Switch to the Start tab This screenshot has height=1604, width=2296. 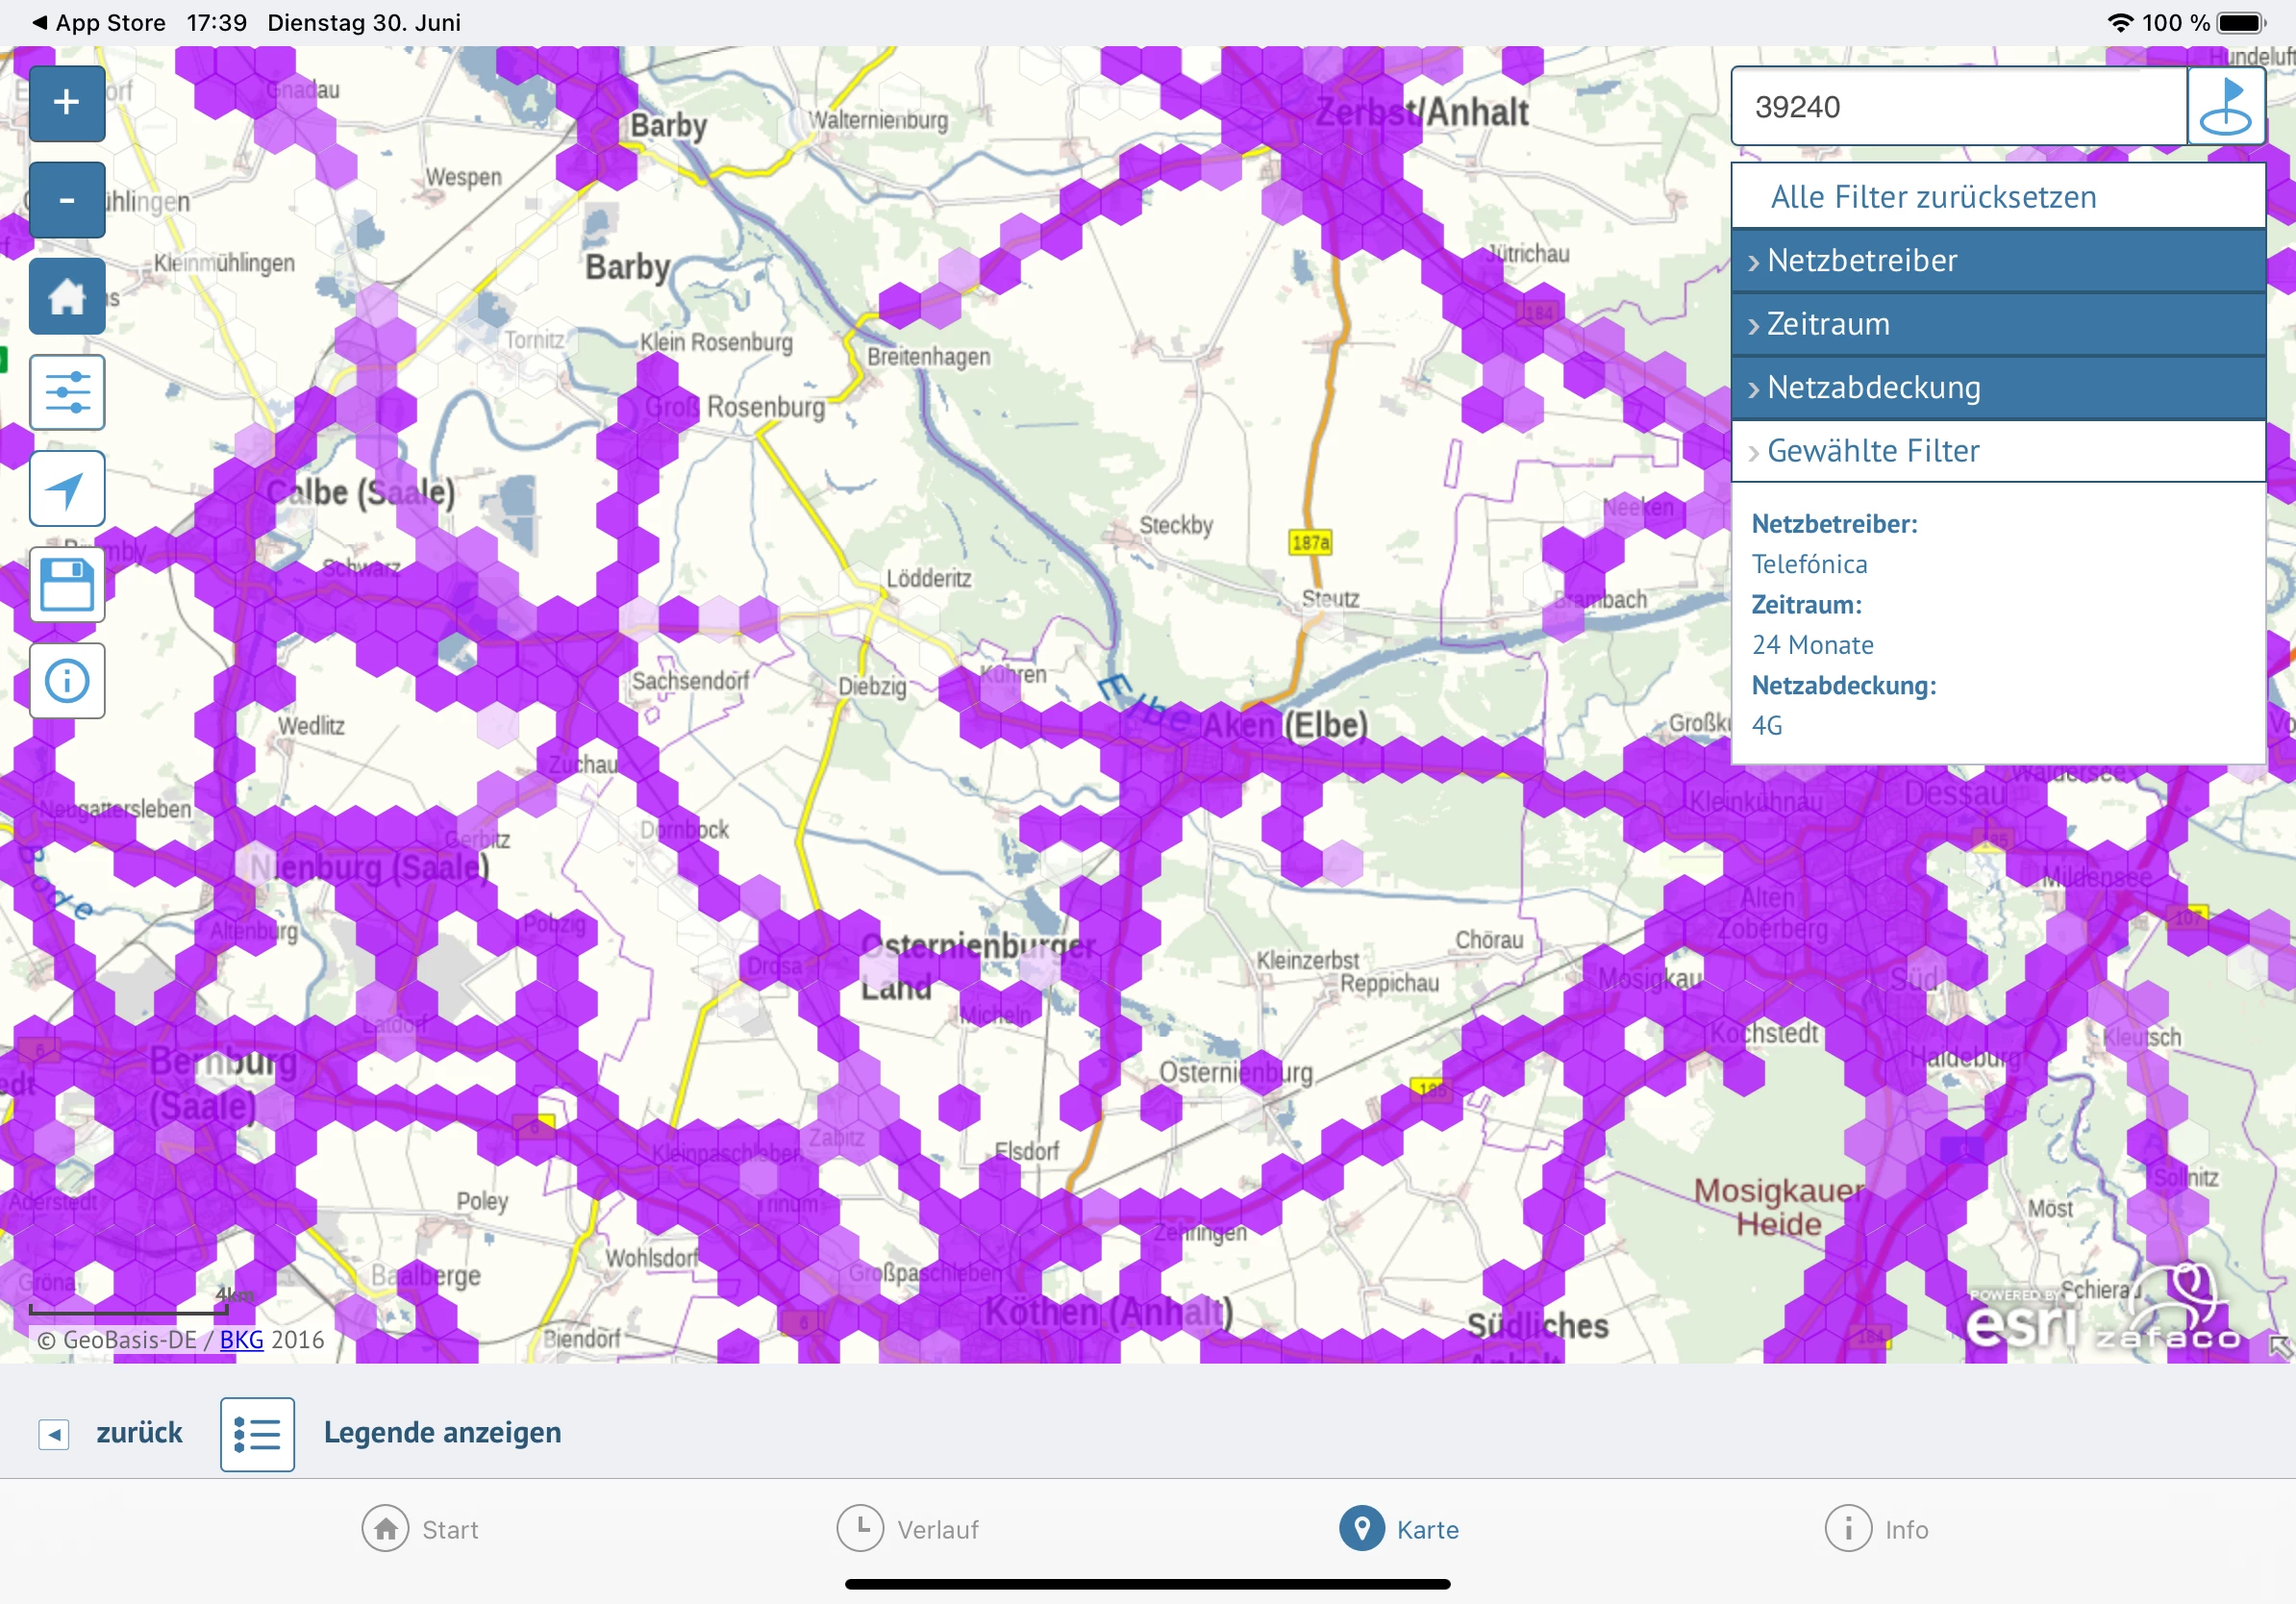pyautogui.click(x=420, y=1529)
